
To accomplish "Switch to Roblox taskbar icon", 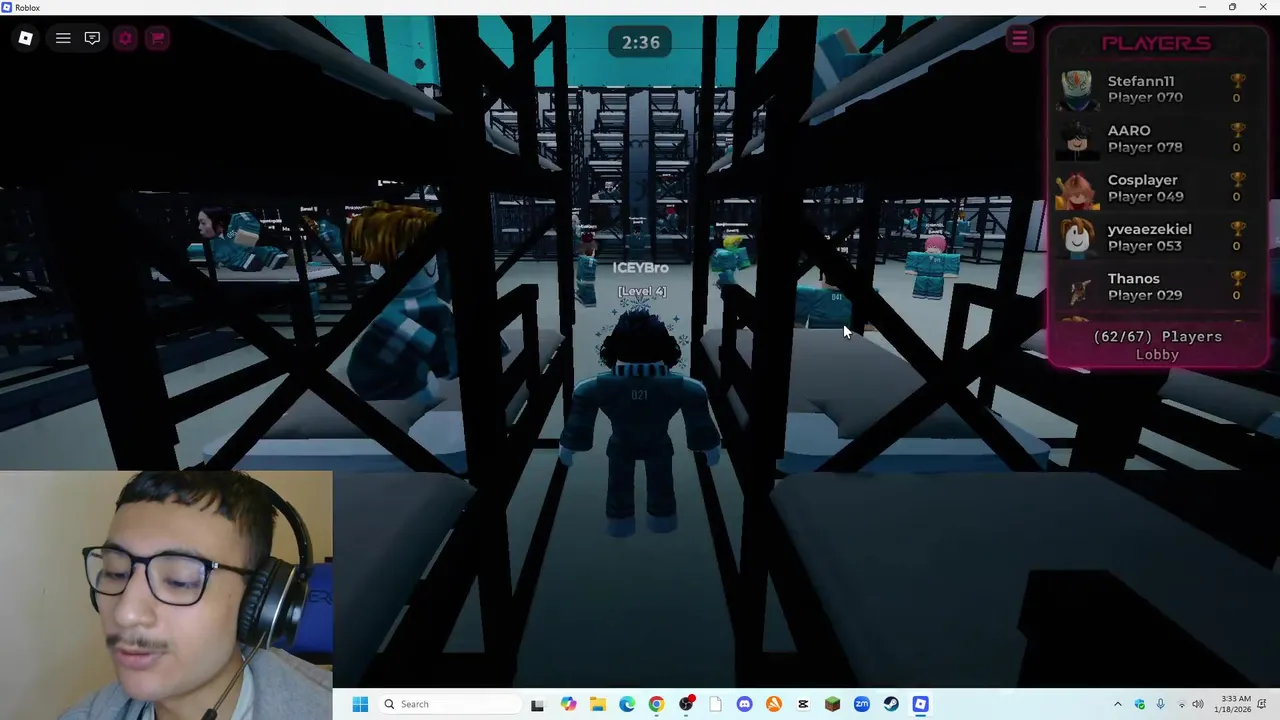I will click(x=921, y=704).
